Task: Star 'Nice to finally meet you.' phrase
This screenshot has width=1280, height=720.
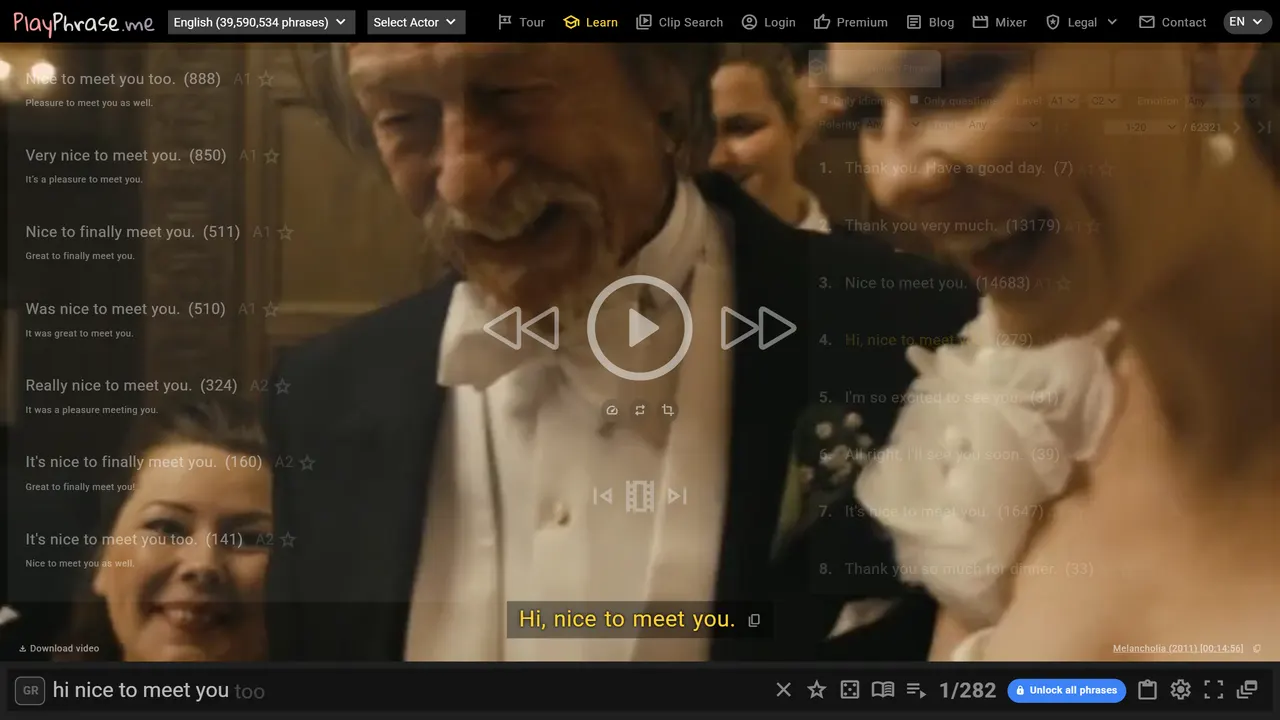Action: (285, 232)
